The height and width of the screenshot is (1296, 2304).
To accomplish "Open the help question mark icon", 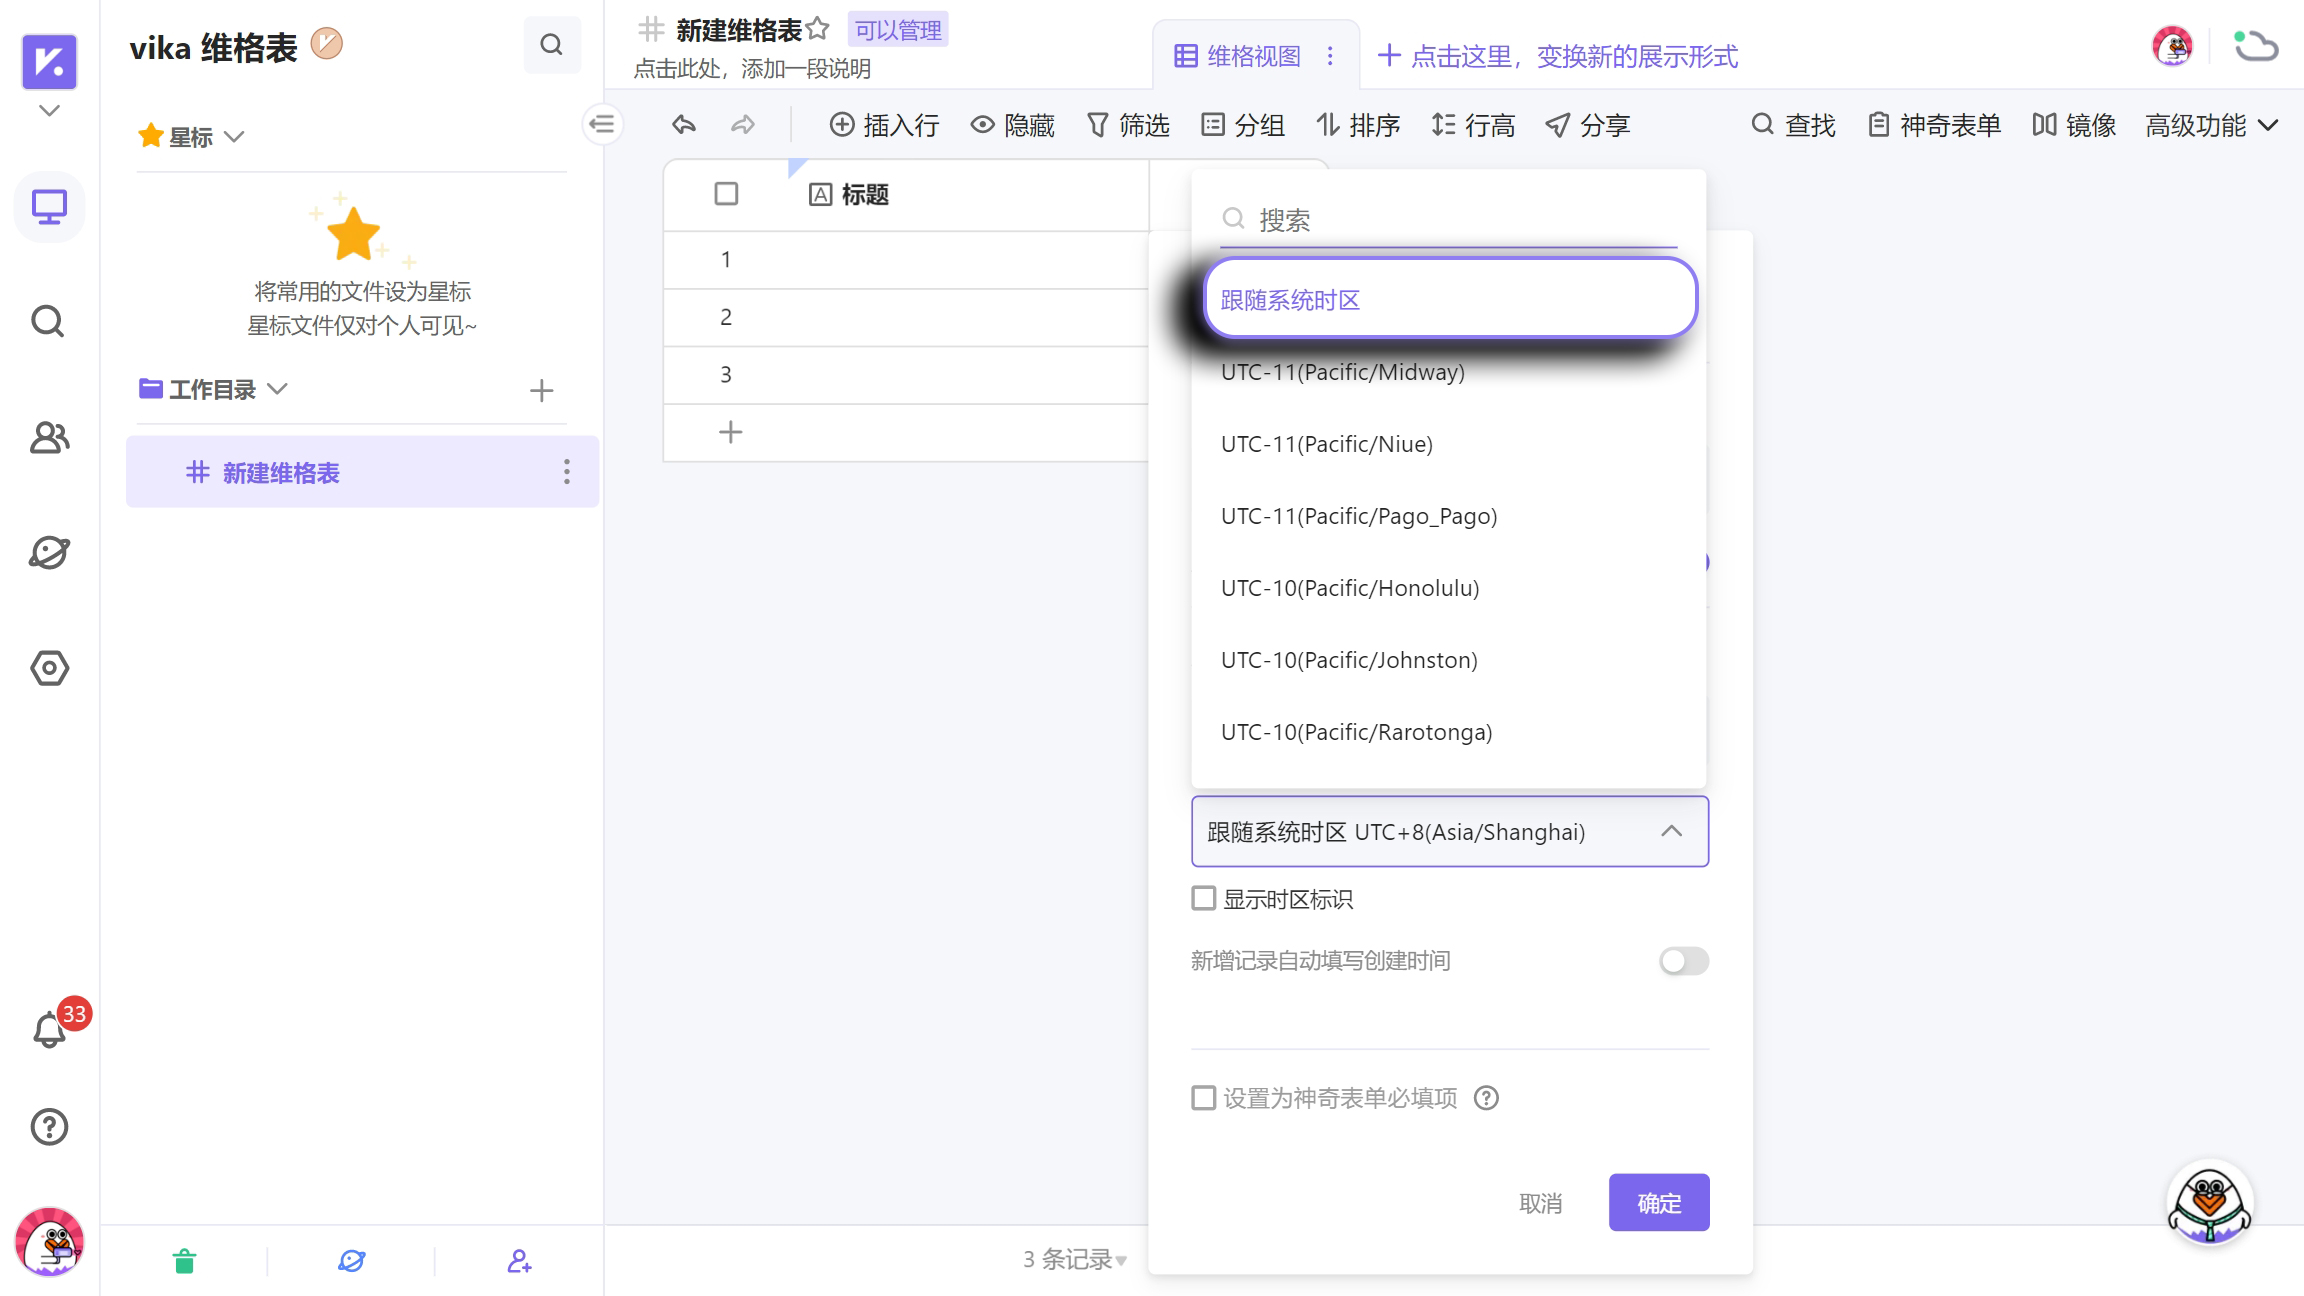I will pyautogui.click(x=49, y=1127).
